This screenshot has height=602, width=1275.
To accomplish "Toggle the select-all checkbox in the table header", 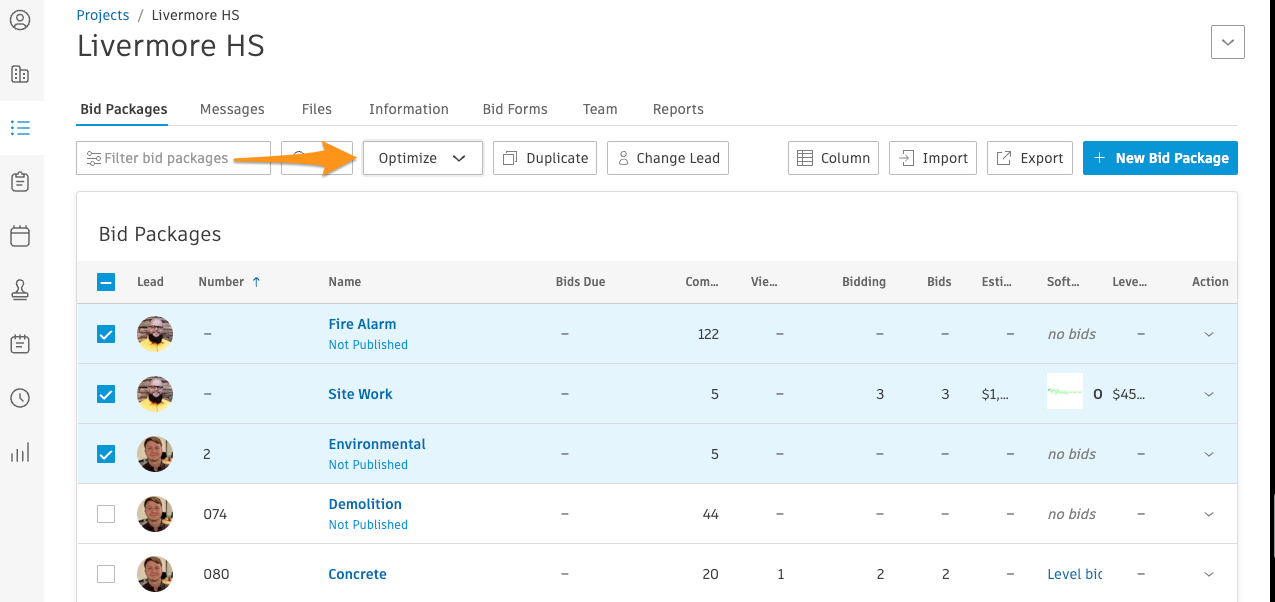I will click(x=105, y=281).
